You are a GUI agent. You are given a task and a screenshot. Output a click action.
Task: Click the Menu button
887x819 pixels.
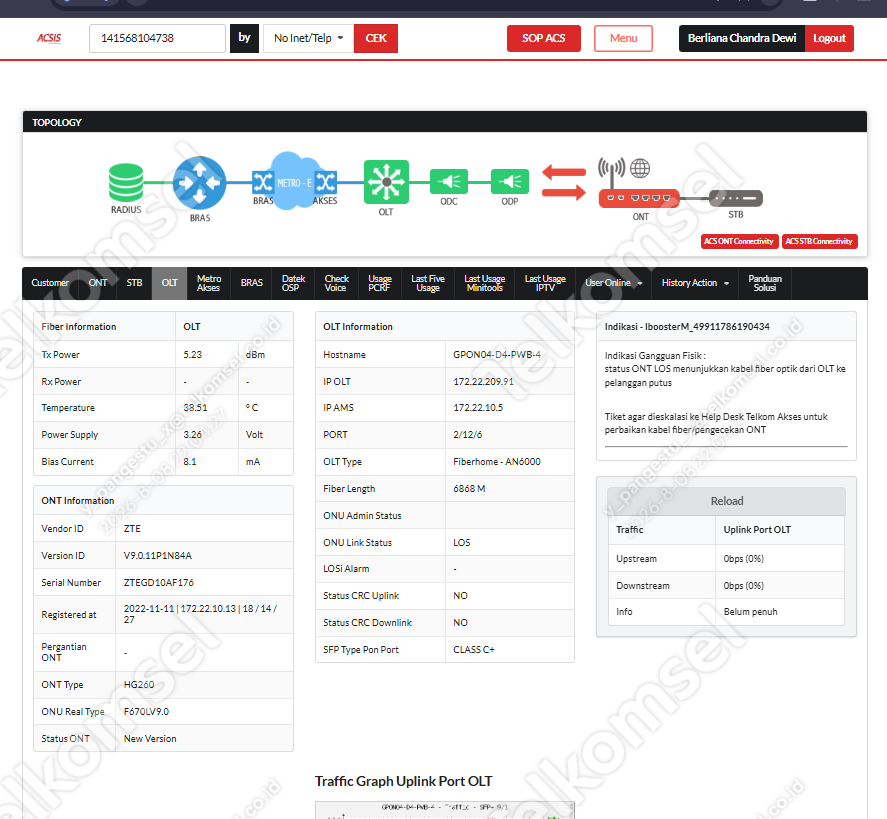pyautogui.click(x=623, y=38)
